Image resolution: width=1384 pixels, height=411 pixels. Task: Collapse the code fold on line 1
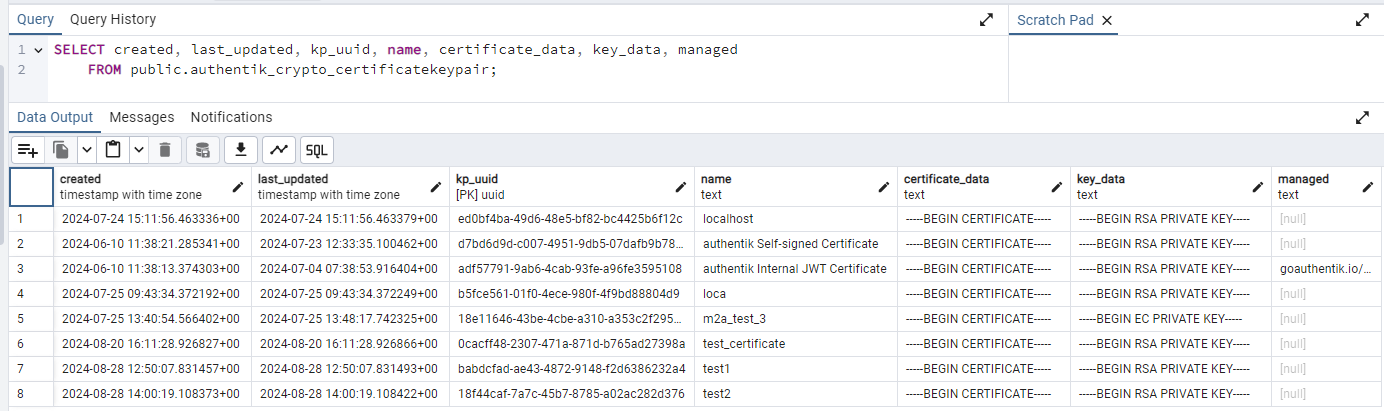38,49
